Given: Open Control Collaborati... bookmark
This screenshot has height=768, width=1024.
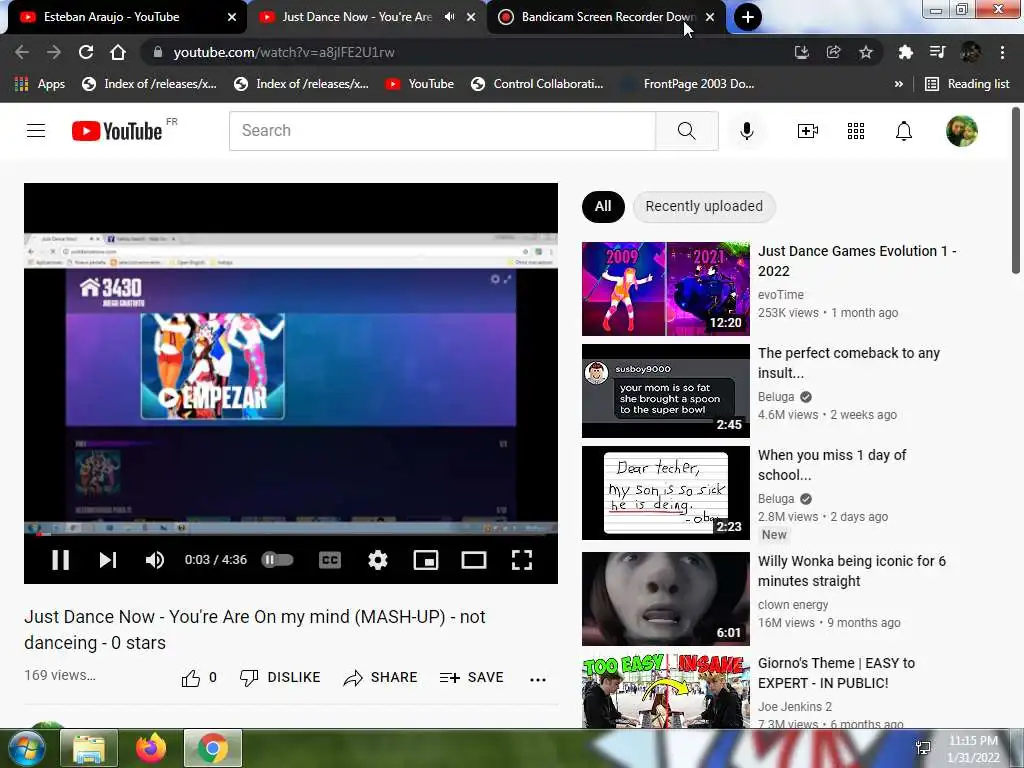Looking at the screenshot, I should coord(537,84).
